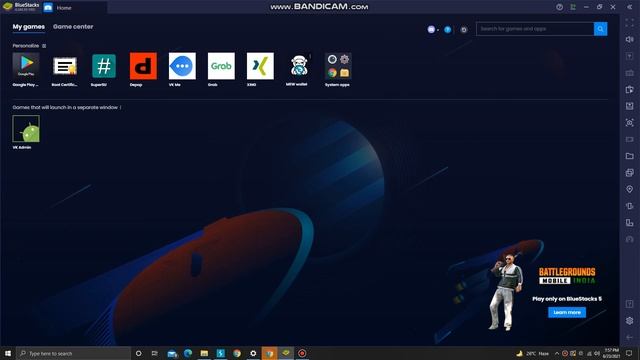Focus the search for games and apps field

tap(535, 29)
